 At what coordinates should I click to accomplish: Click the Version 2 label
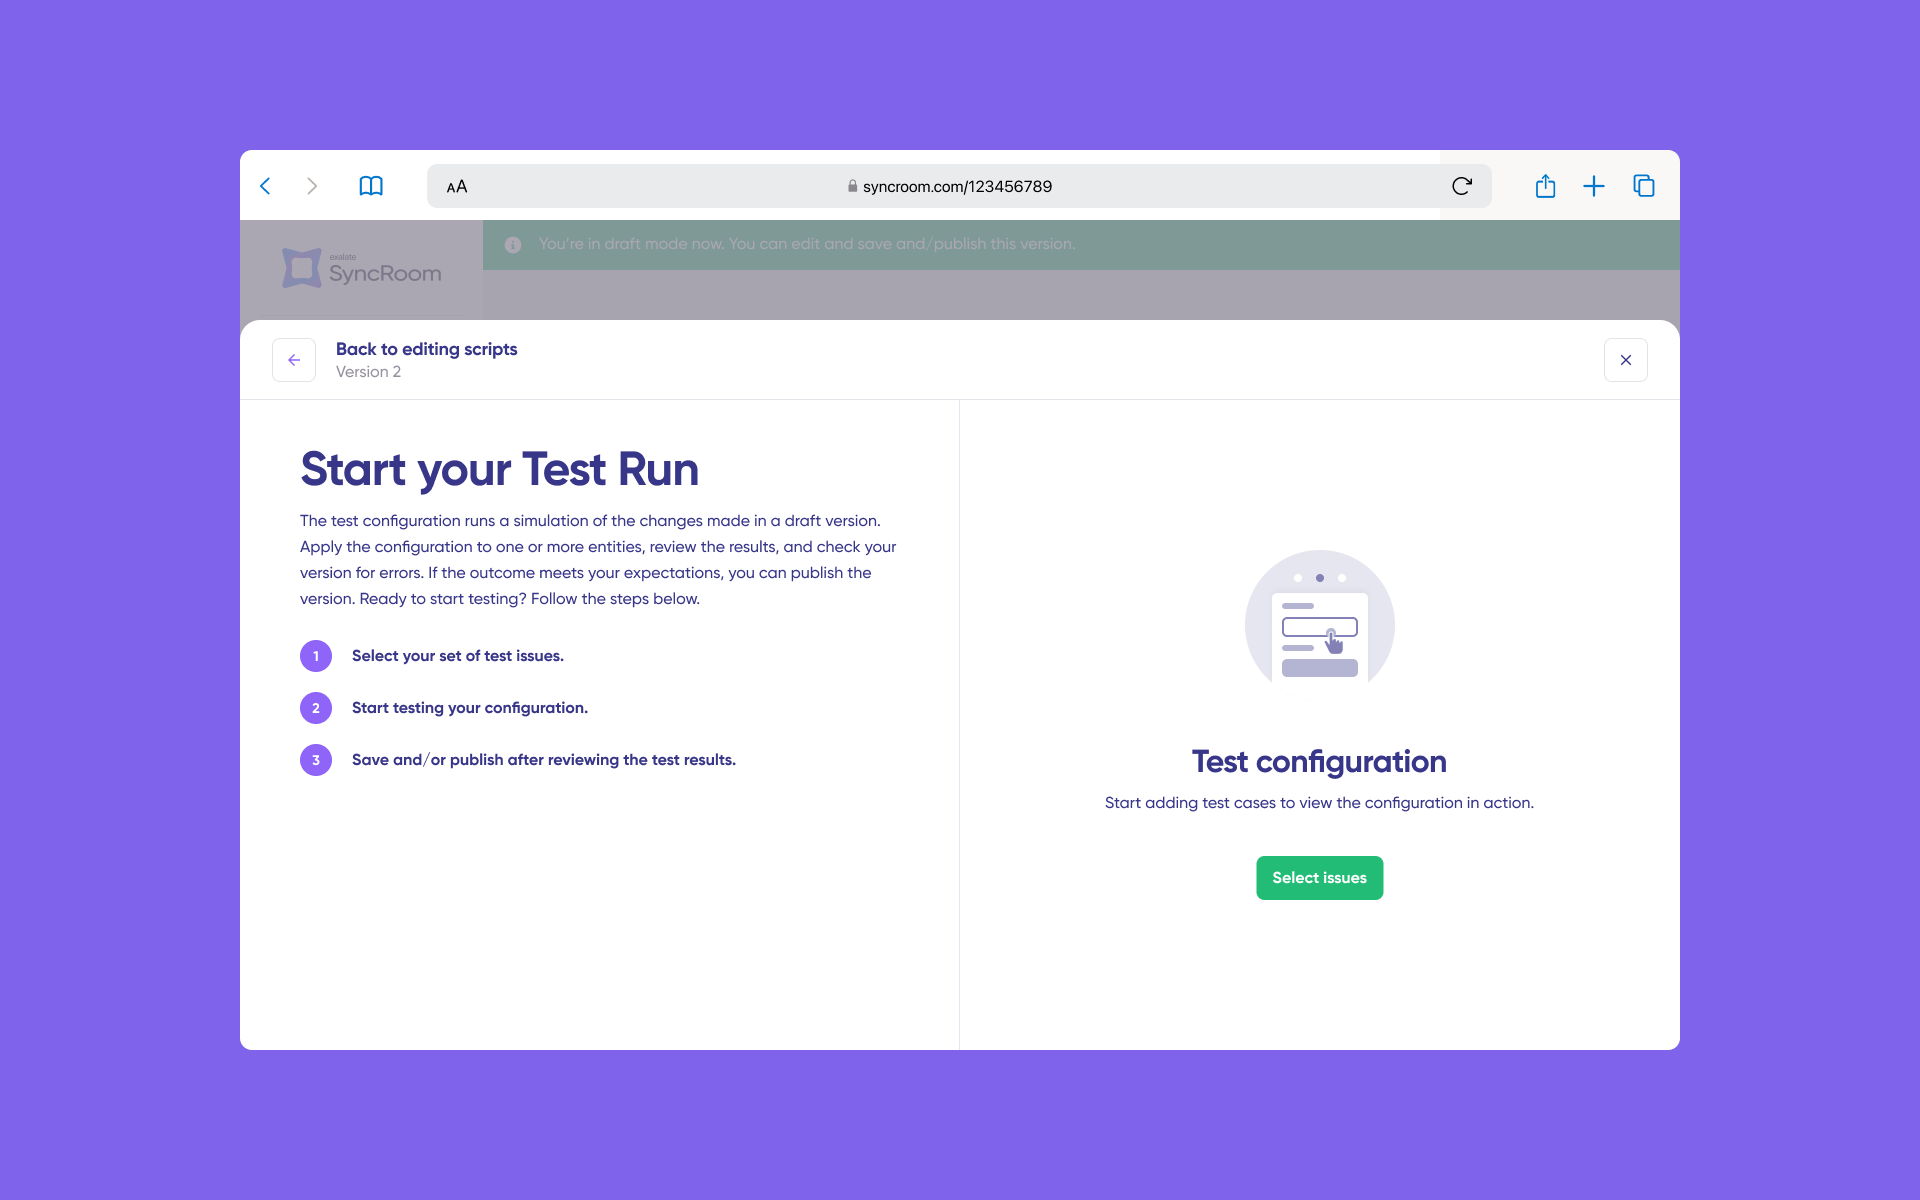click(x=368, y=372)
